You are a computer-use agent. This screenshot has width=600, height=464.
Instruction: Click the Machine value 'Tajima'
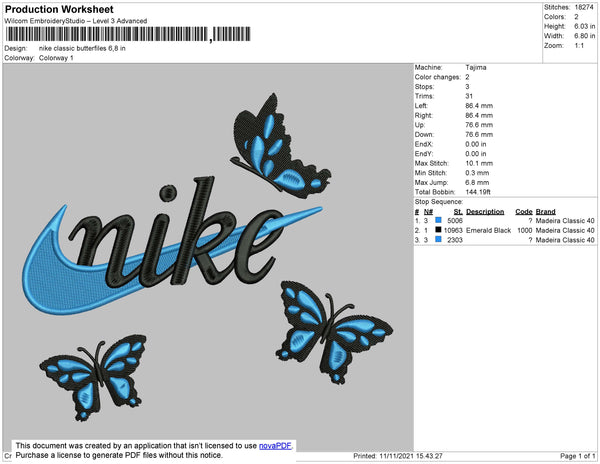(476, 67)
